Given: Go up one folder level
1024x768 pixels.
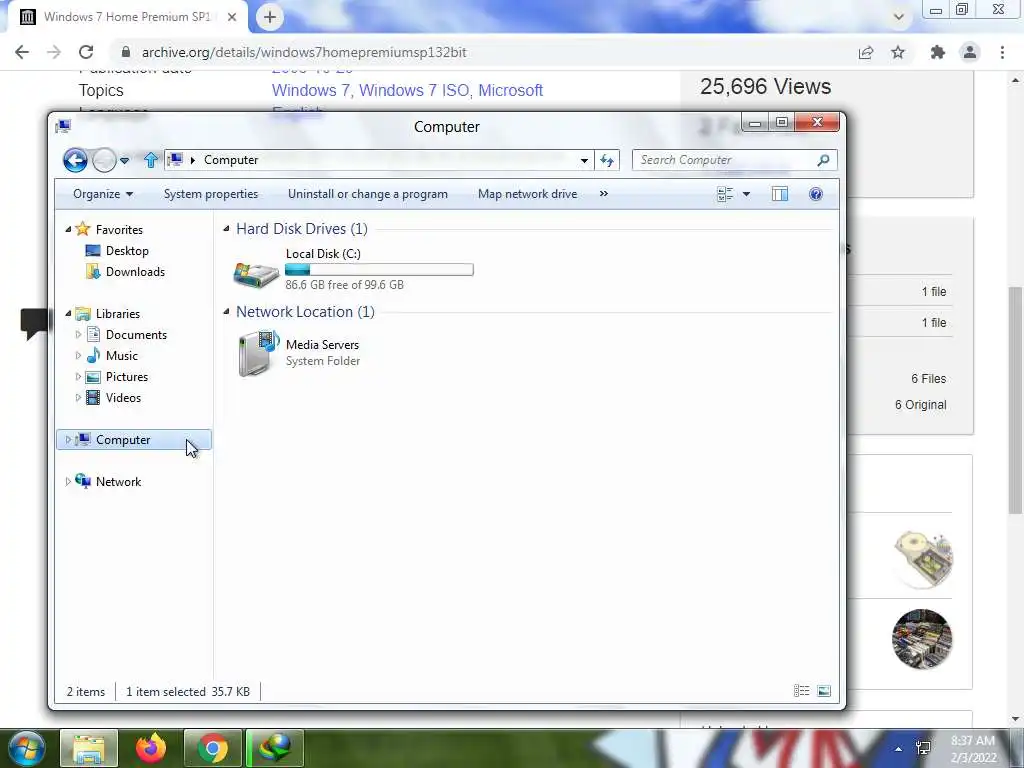Looking at the screenshot, I should click(x=151, y=160).
